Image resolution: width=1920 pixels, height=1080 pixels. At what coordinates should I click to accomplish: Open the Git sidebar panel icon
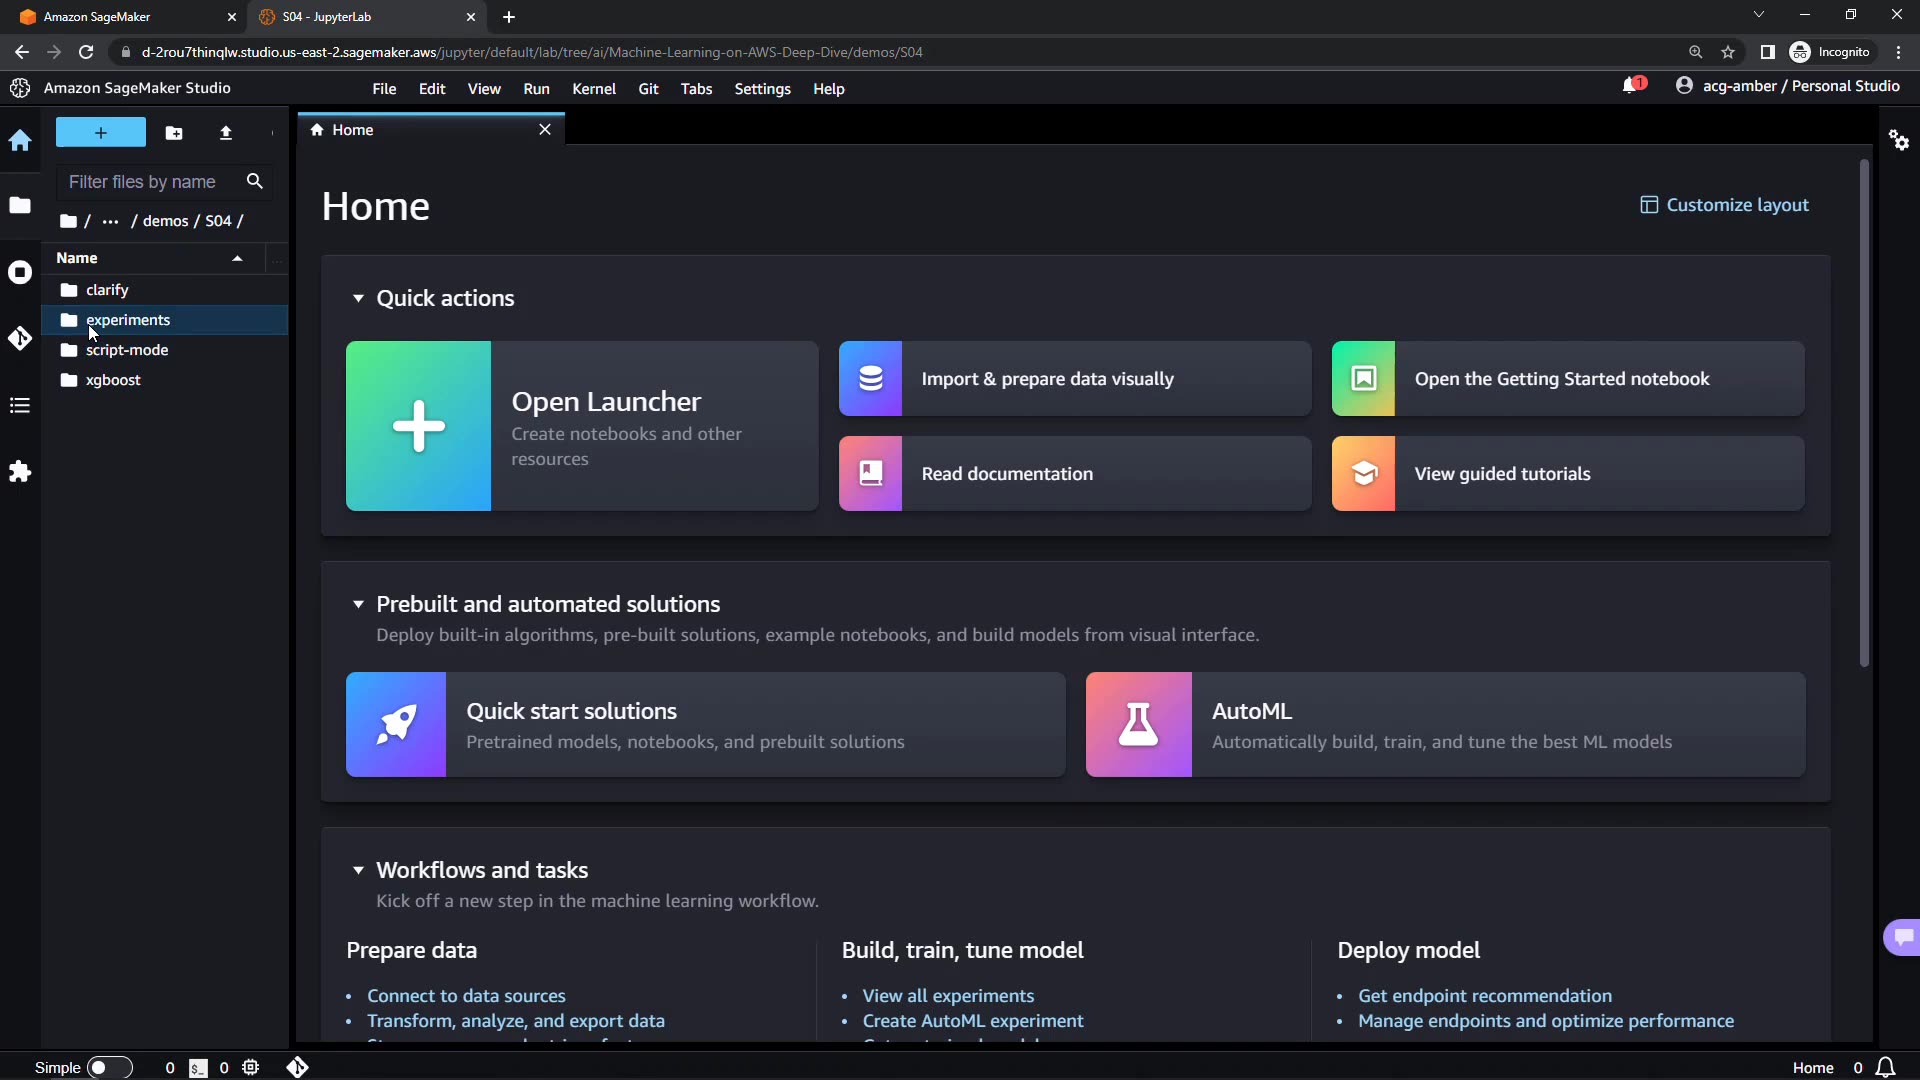tap(20, 339)
